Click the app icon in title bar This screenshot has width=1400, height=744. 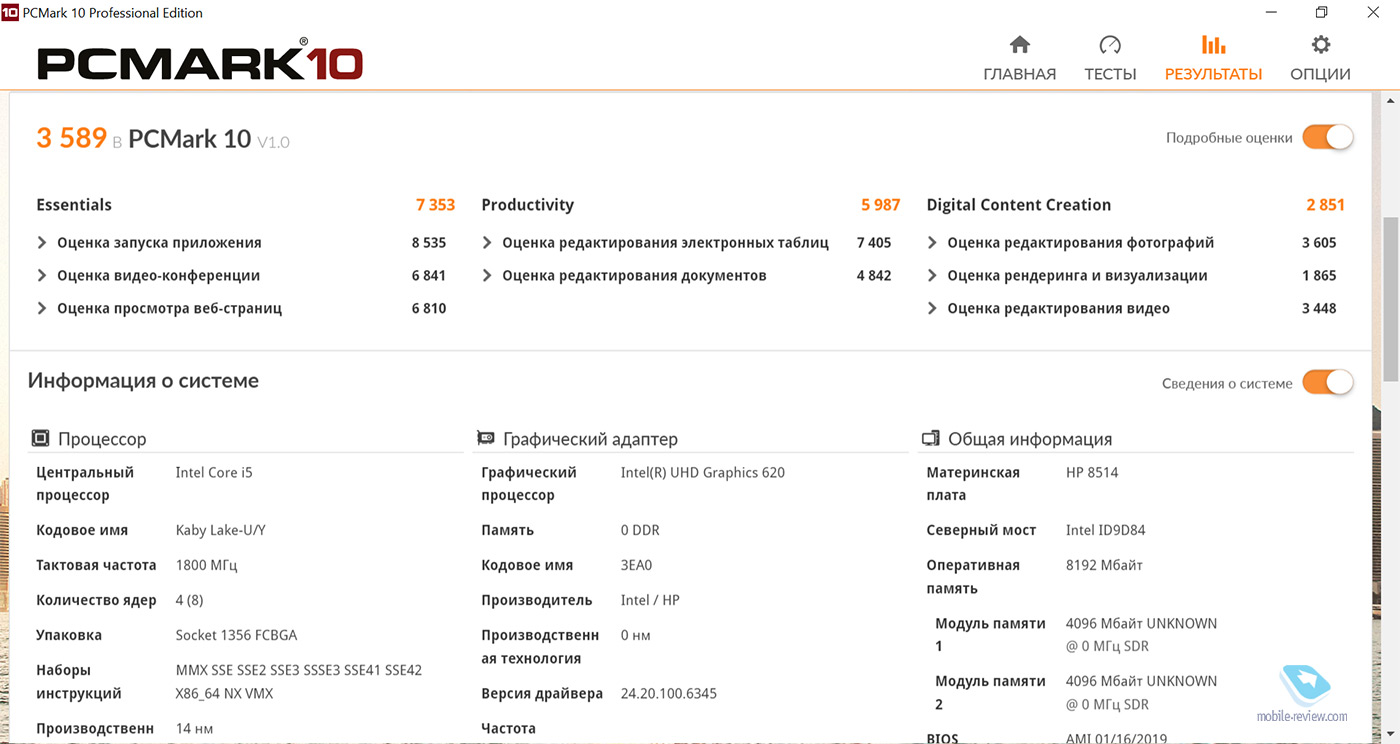[x=10, y=12]
